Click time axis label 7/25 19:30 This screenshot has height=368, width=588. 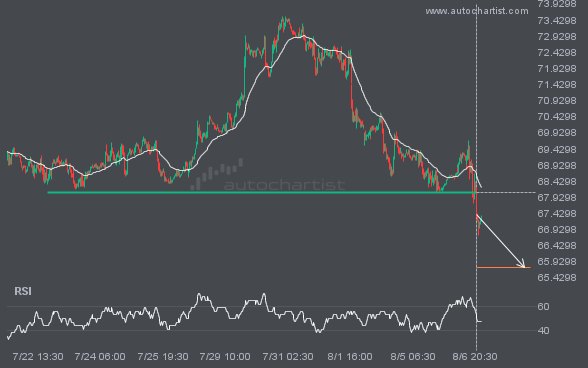pyautogui.click(x=163, y=357)
